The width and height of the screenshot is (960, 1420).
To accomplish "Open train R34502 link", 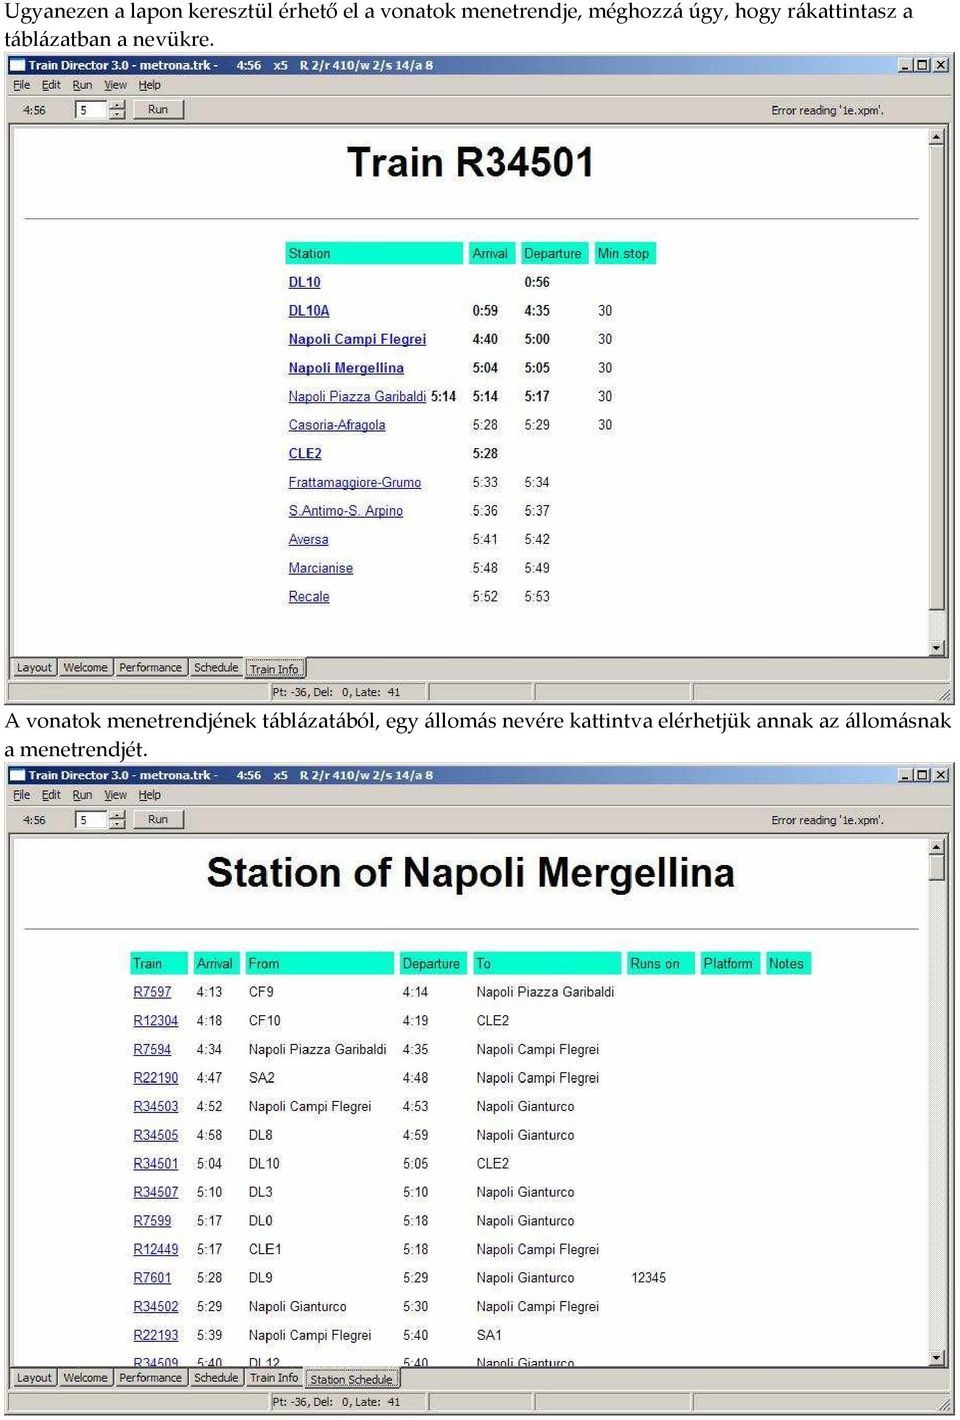I will point(155,1307).
